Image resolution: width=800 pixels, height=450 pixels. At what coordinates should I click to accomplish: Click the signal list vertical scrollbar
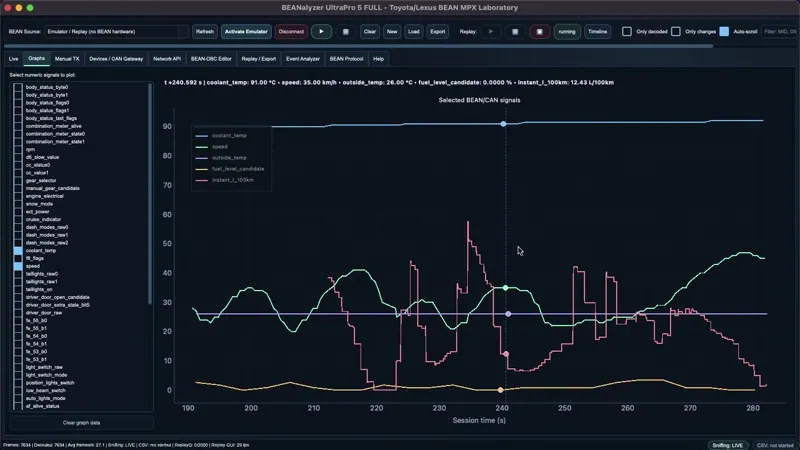coord(149,194)
